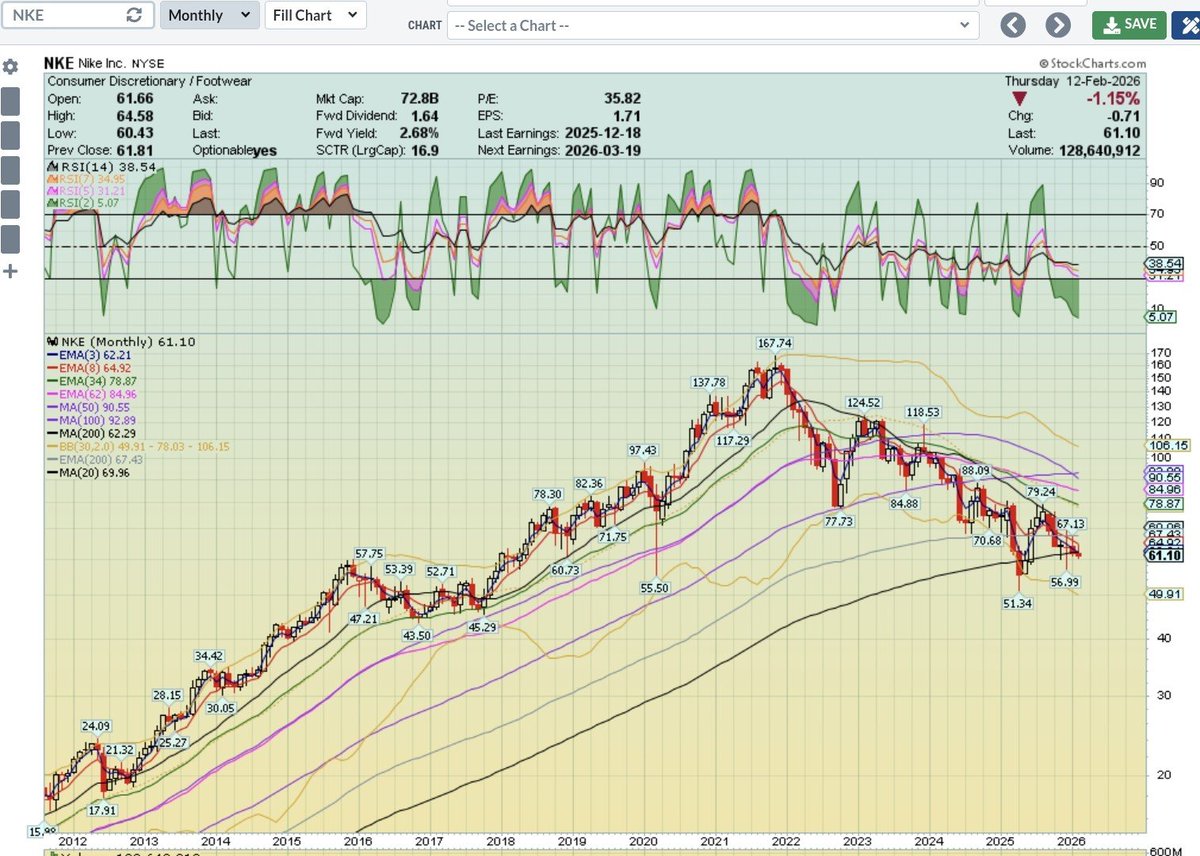Select the MA(20) 69.96 legend entry

click(x=88, y=472)
